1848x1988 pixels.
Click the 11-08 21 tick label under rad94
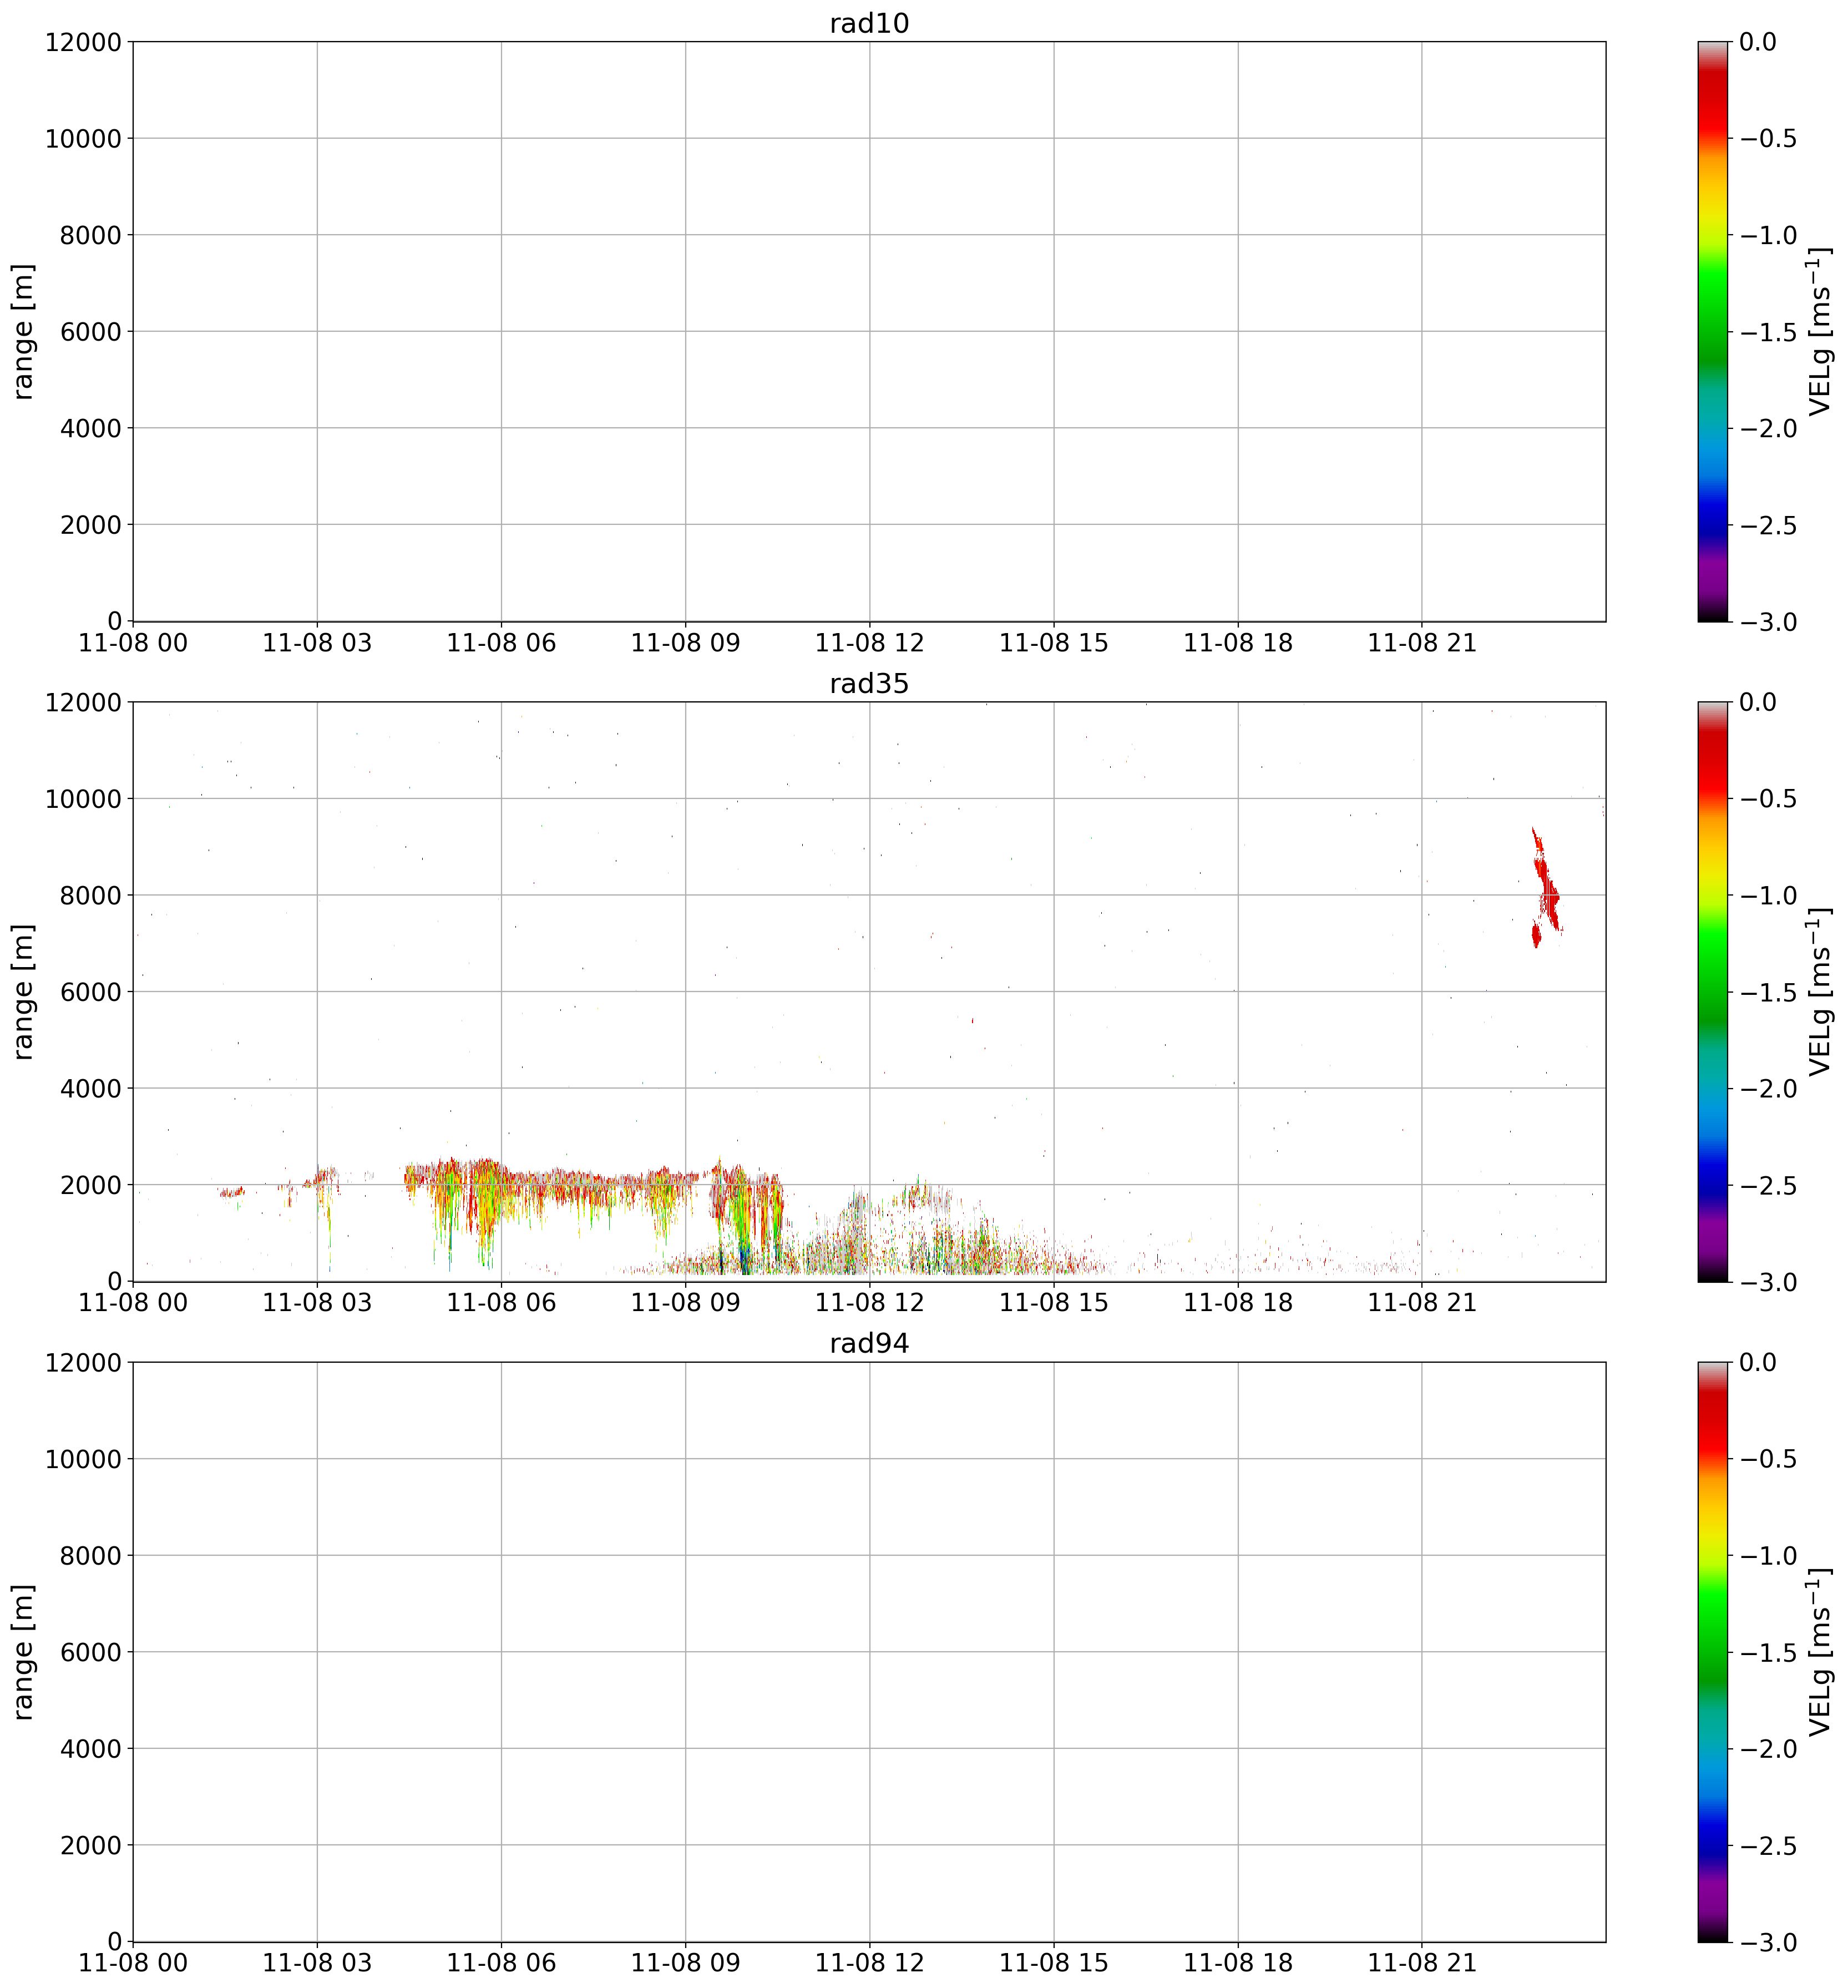1421,1963
